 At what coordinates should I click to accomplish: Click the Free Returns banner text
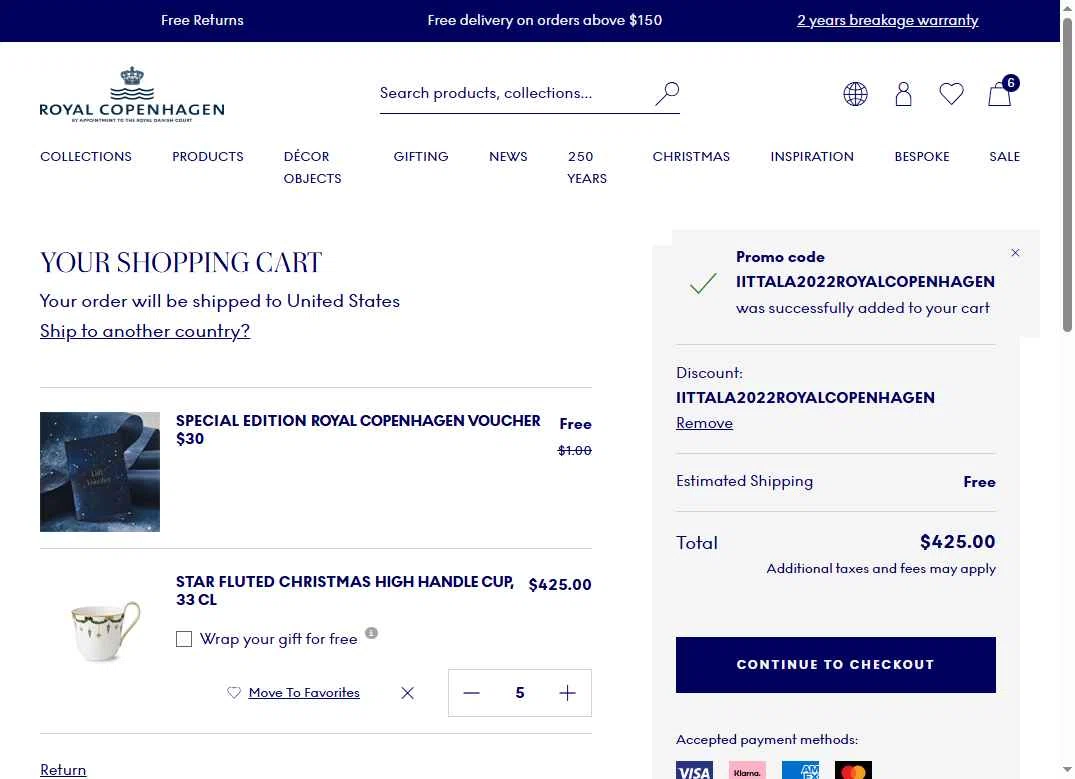click(x=202, y=20)
